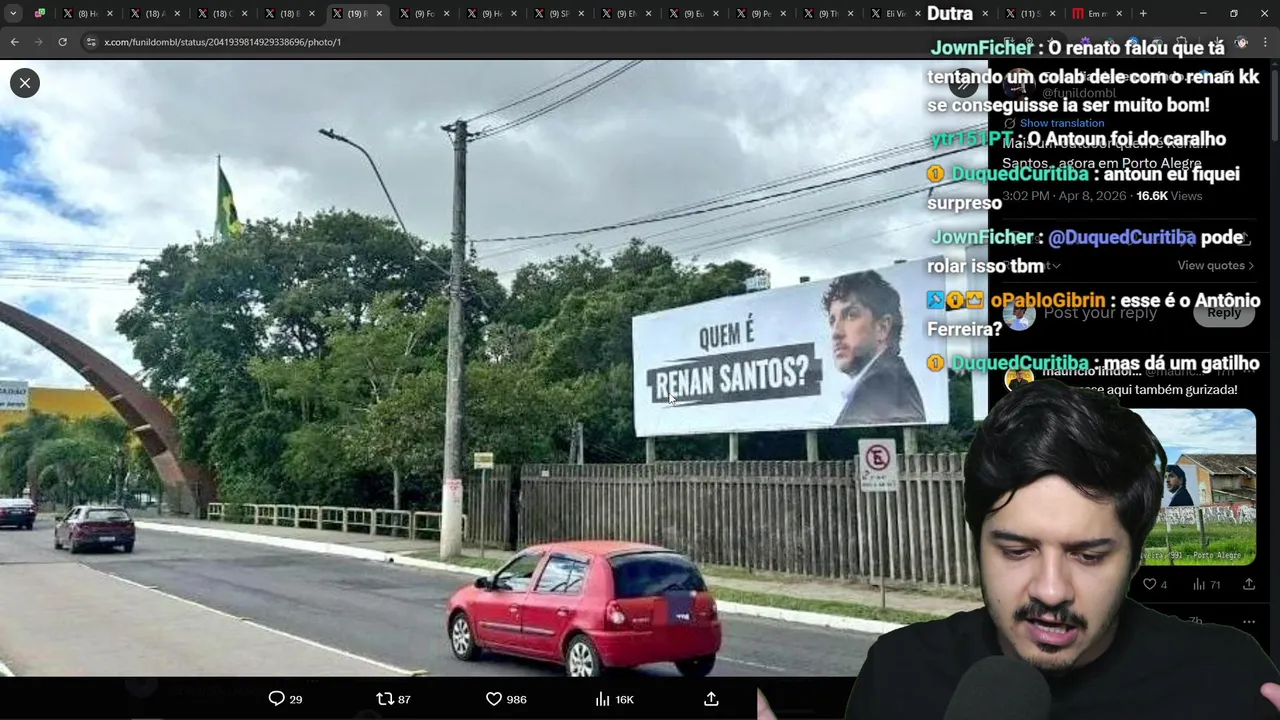Switch to the "(9) Th" tab
The image size is (1280, 720).
pos(826,13)
